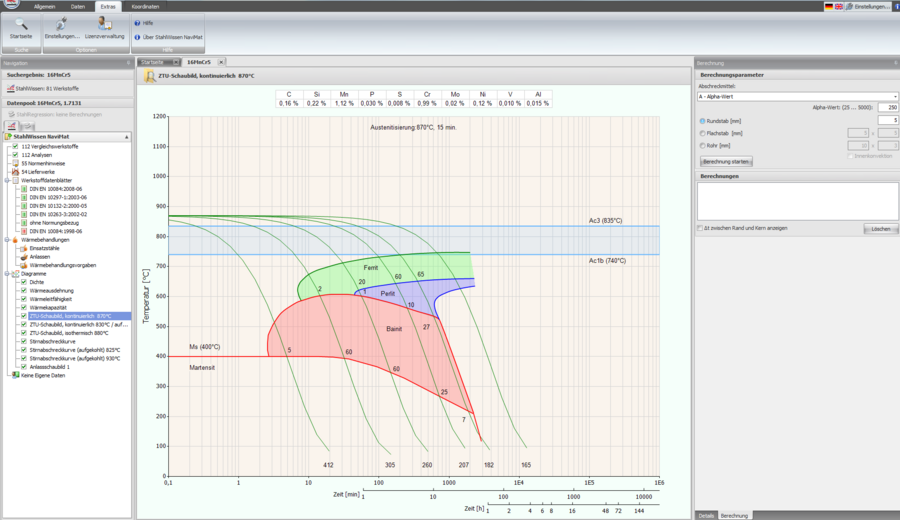This screenshot has height=520, width=900.
Task: Open Über StahlWissen NaviMat info
Action: point(137,37)
